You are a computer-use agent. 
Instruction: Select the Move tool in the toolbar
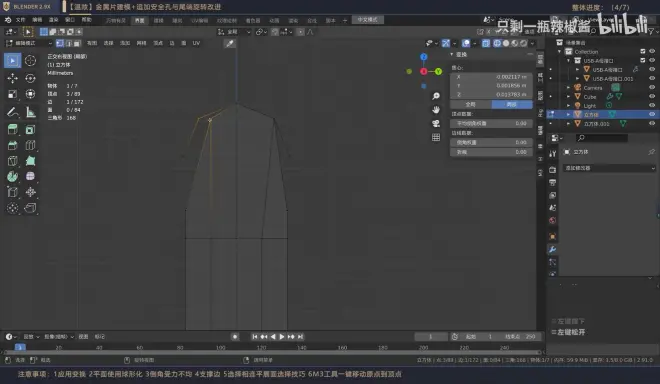coord(12,78)
